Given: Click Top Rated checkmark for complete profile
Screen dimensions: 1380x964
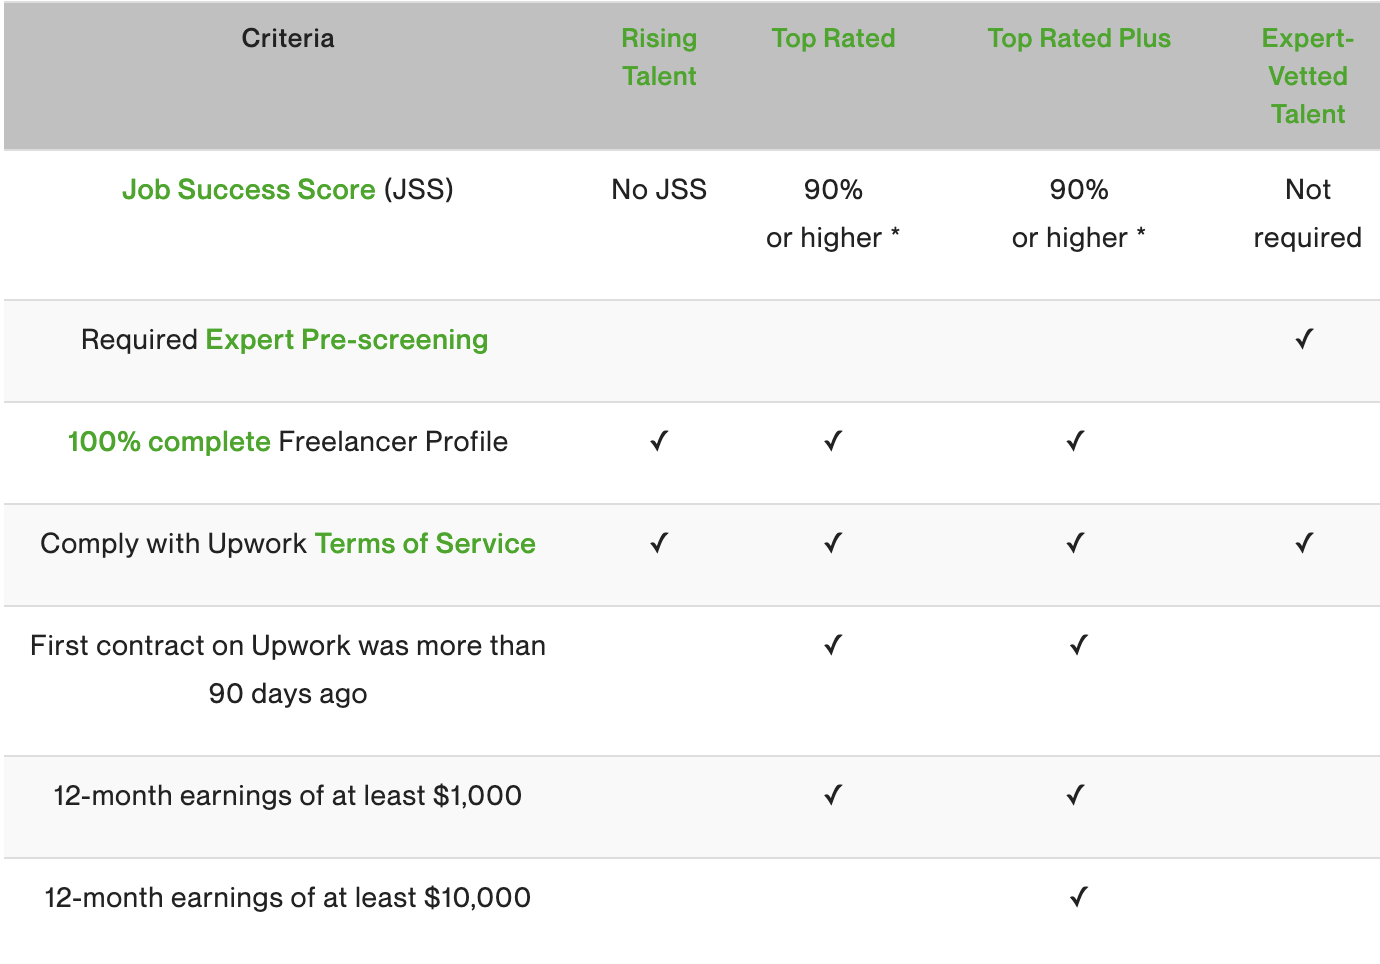Looking at the screenshot, I should click(x=833, y=442).
